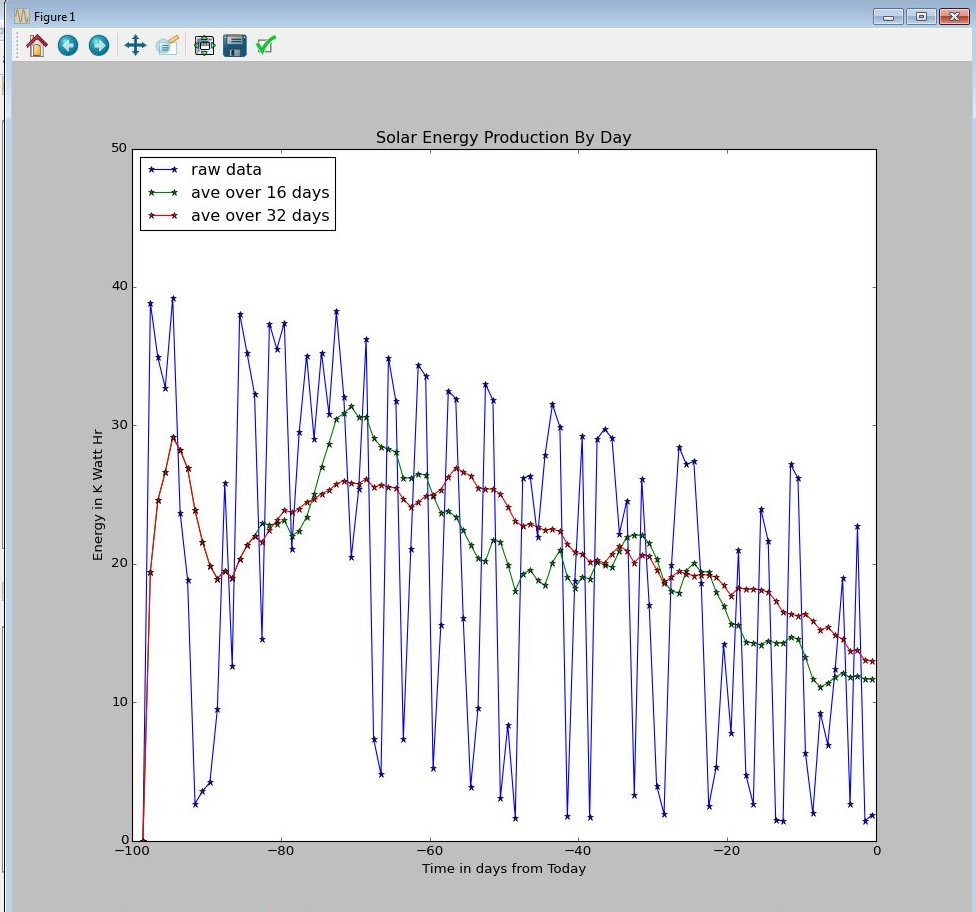The width and height of the screenshot is (976, 912).
Task: Click the y-axis label Energy in K Watt Hr
Action: (98, 495)
